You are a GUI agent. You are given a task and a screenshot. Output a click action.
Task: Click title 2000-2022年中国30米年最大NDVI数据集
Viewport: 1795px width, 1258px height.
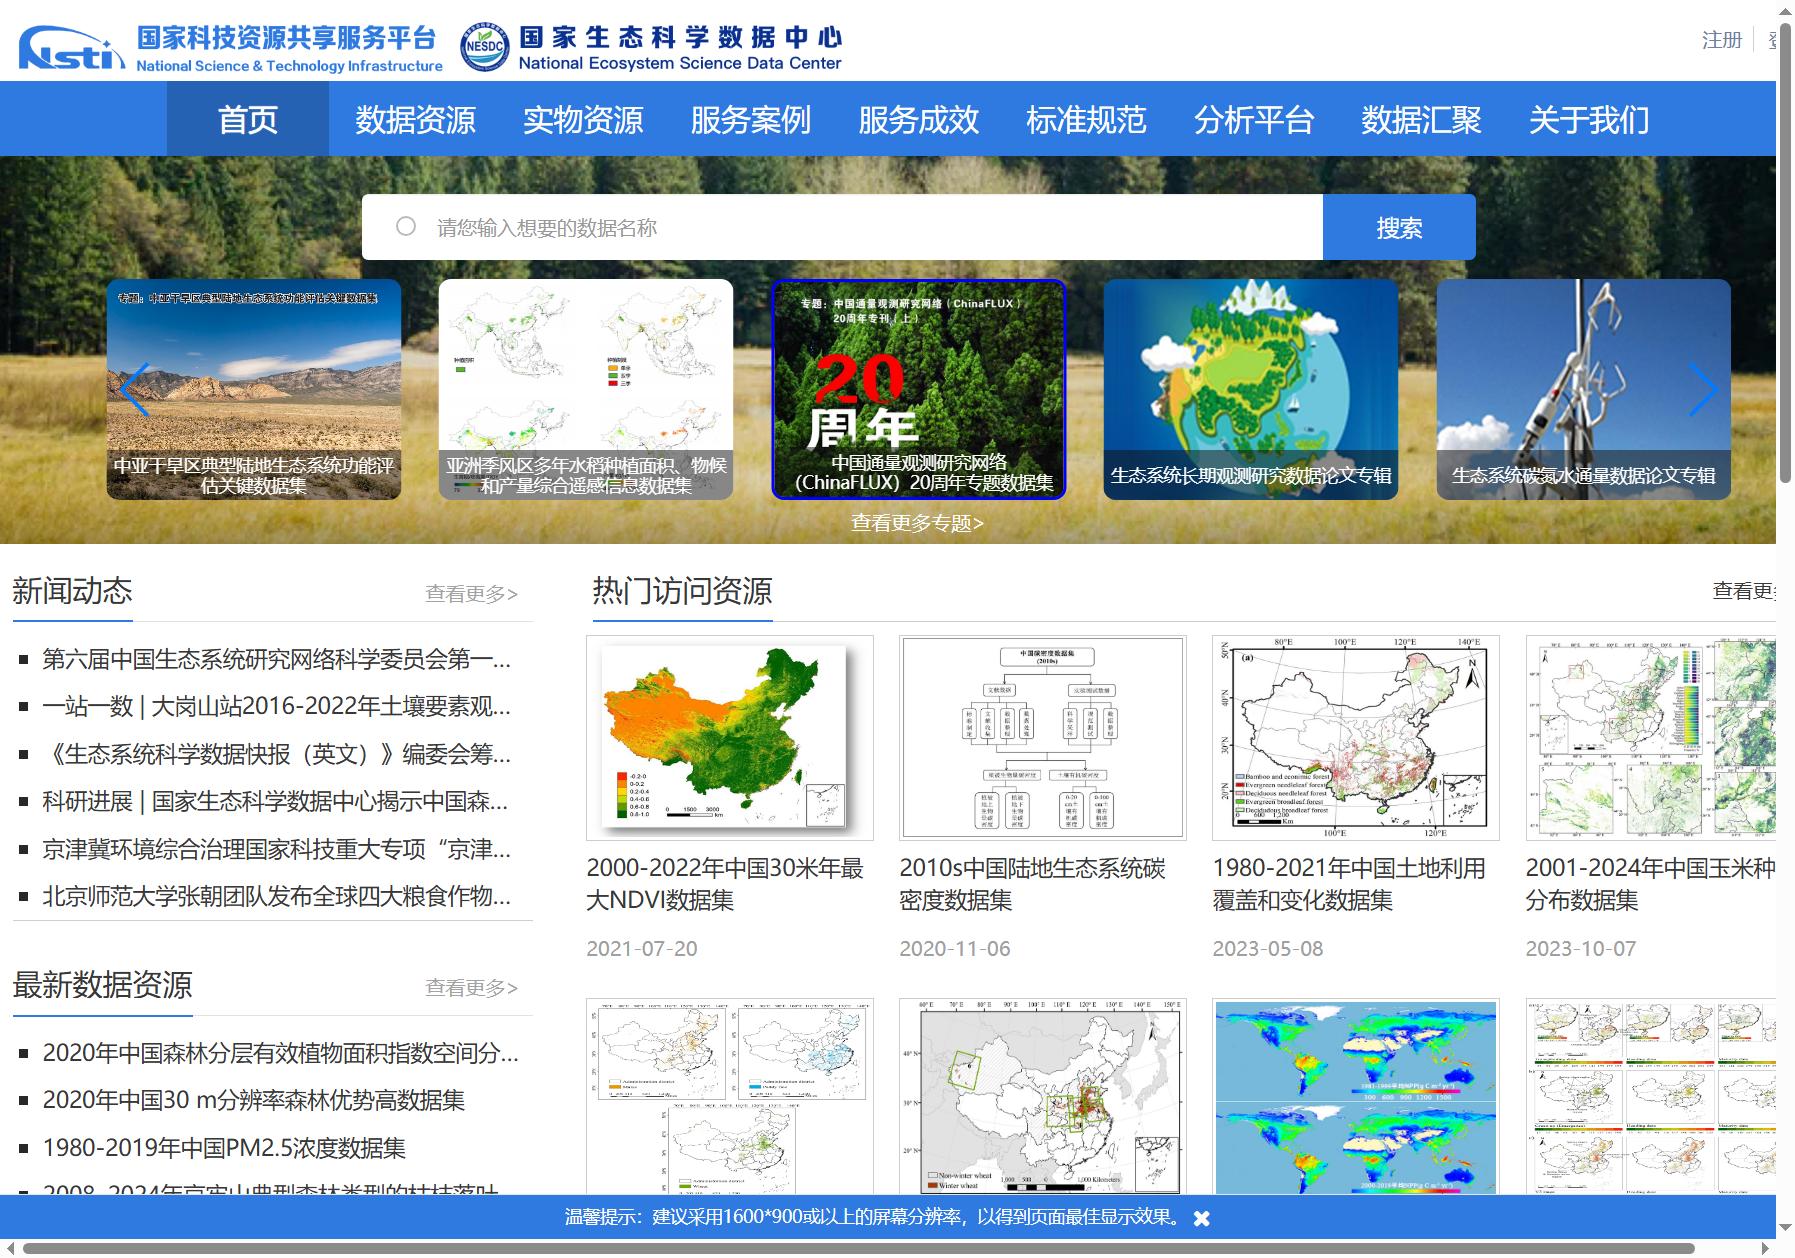click(x=725, y=884)
